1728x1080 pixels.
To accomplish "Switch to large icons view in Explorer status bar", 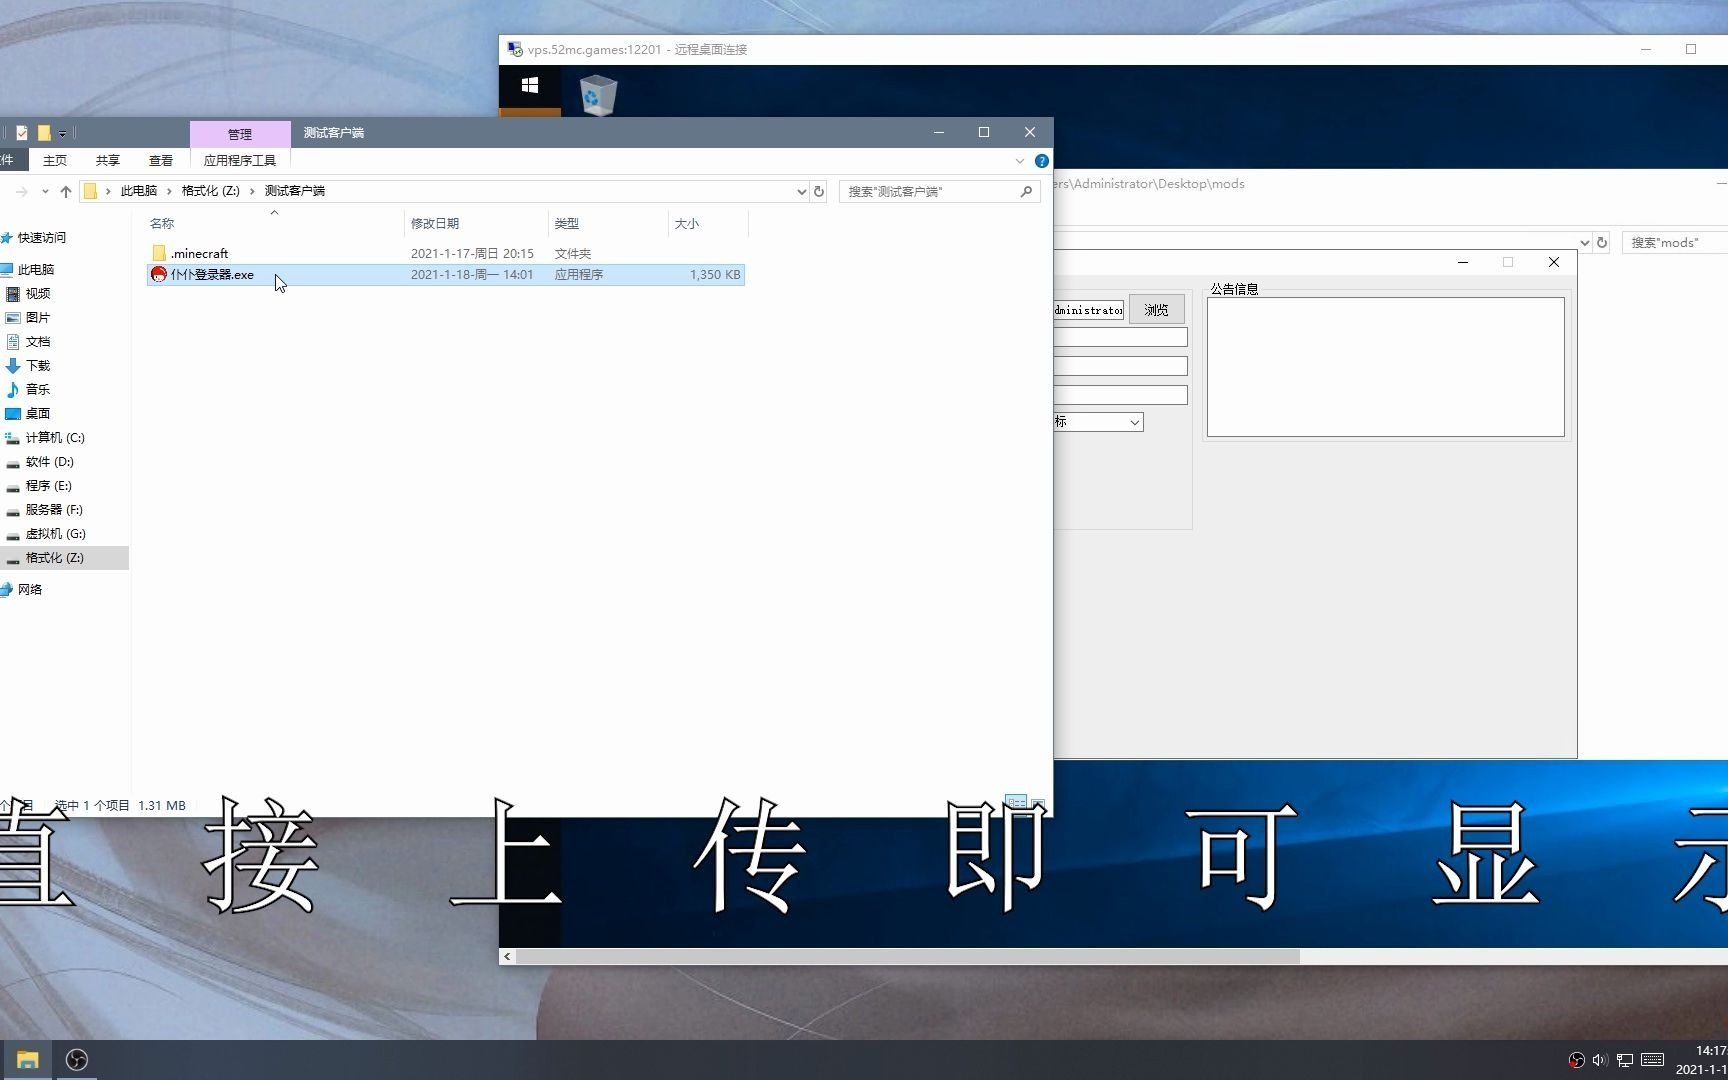I will 1039,805.
